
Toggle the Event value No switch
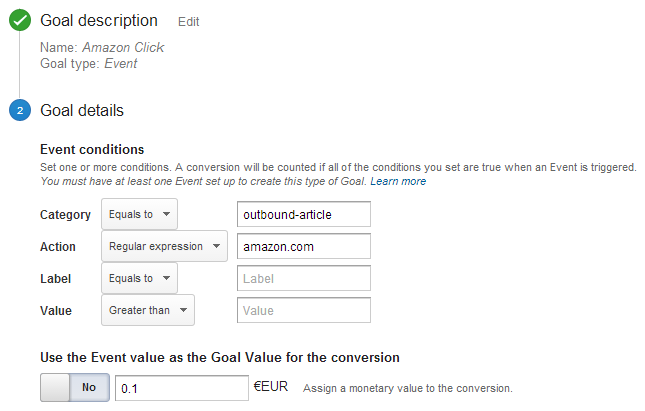[75, 387]
